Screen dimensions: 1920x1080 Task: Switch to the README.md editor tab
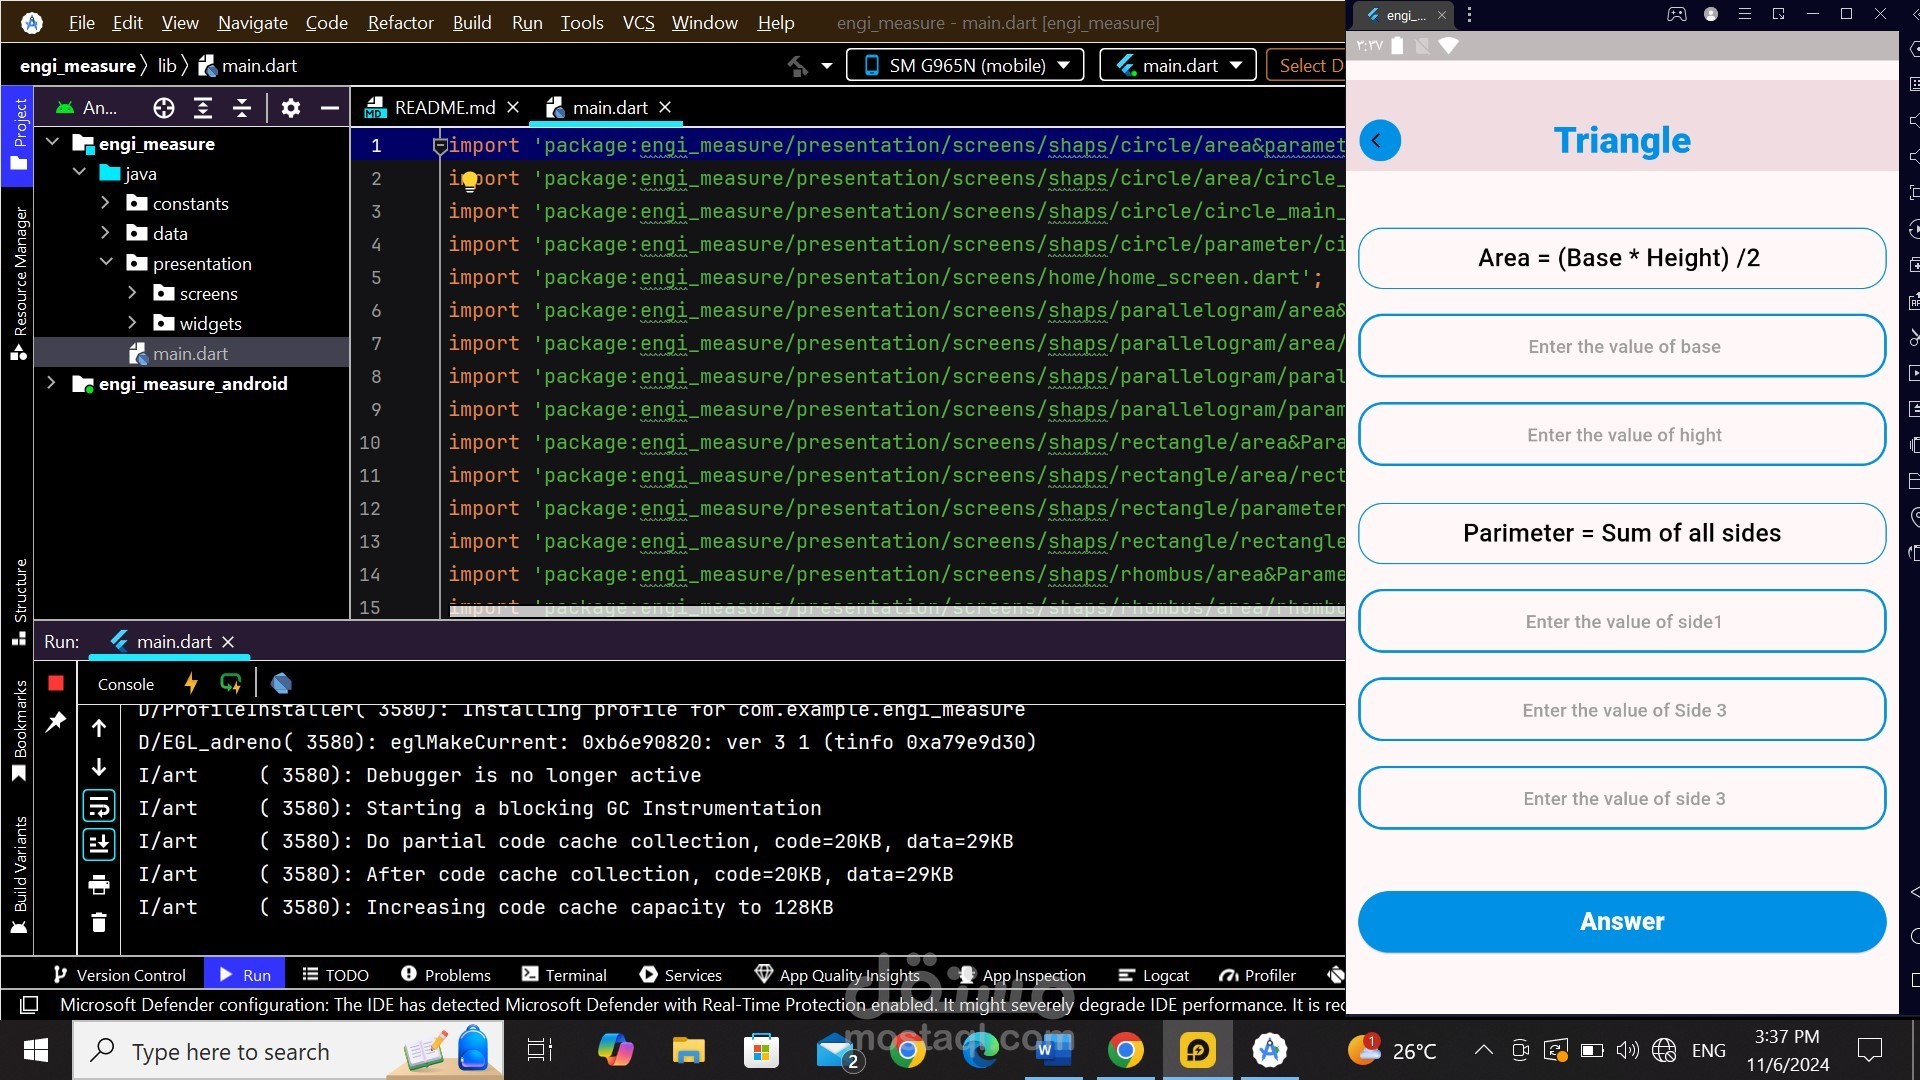443,107
